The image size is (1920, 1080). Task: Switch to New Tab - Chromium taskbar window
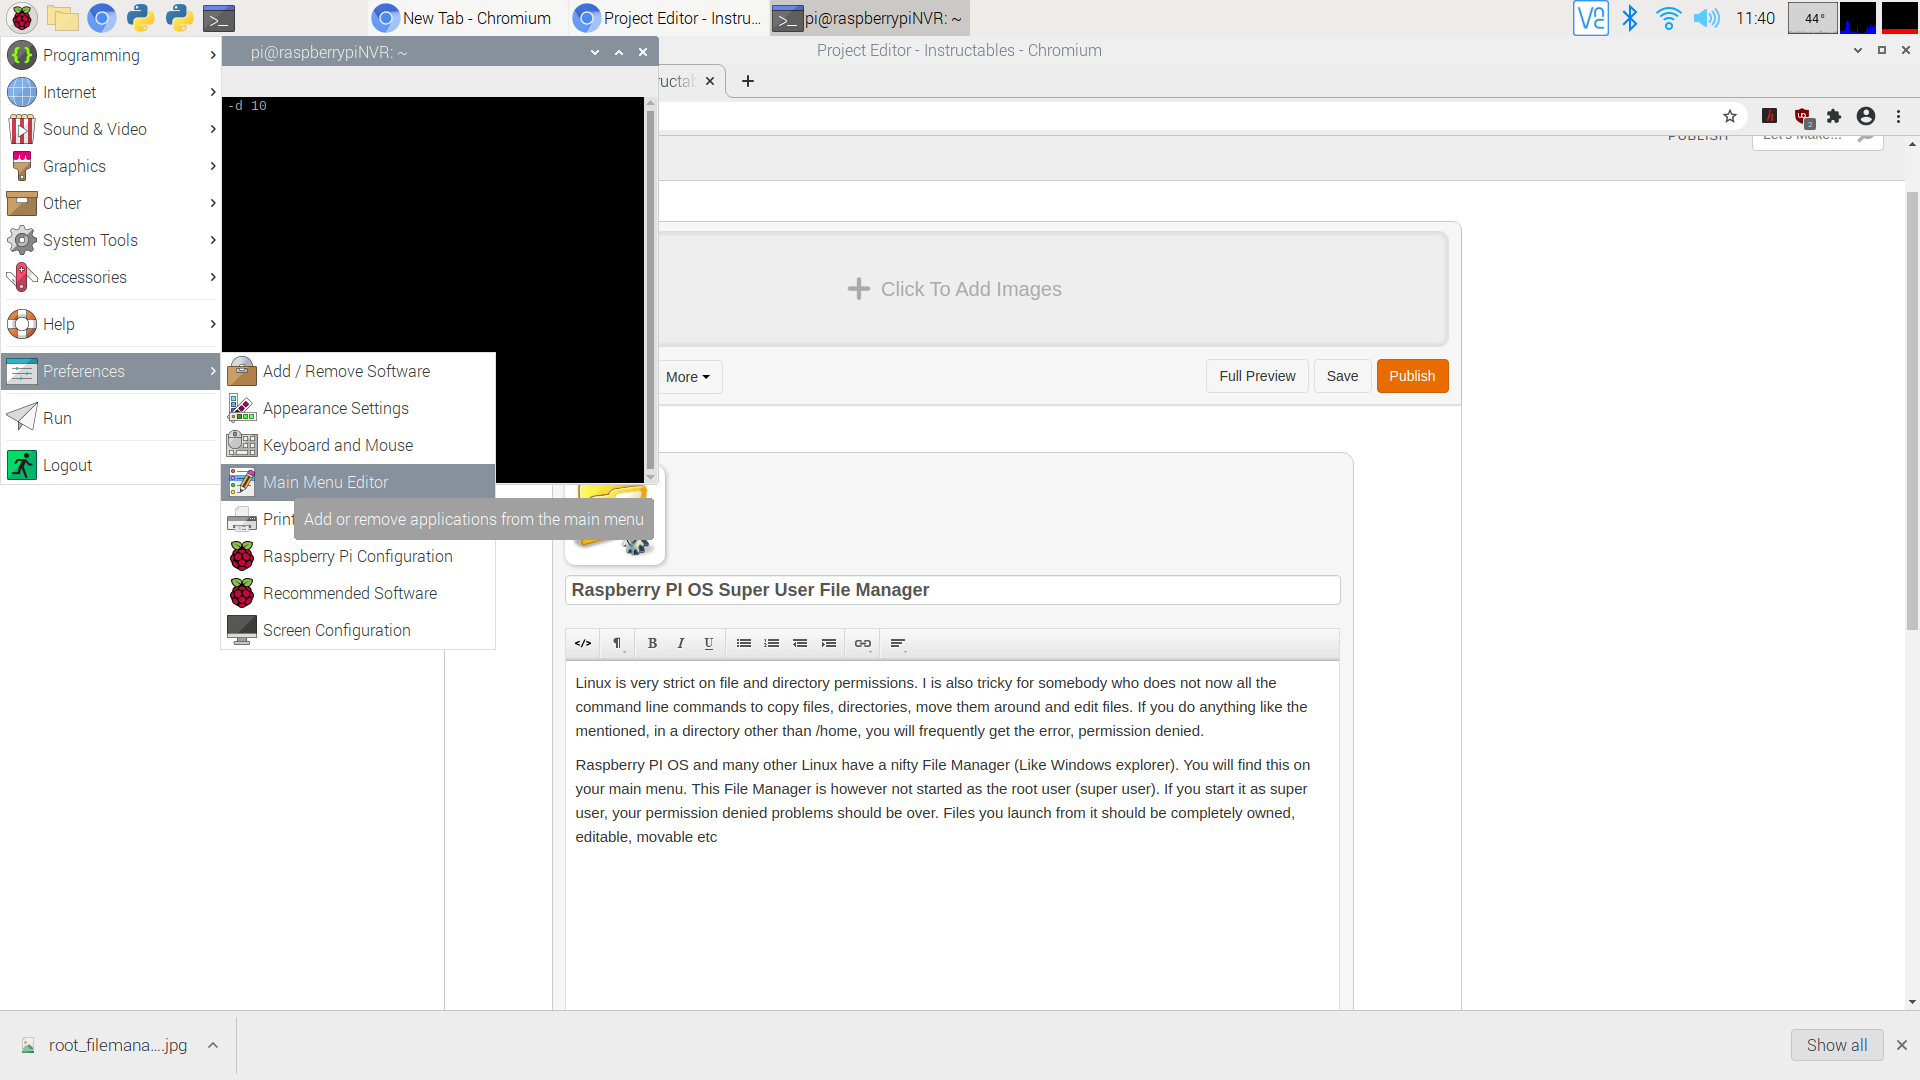[466, 18]
